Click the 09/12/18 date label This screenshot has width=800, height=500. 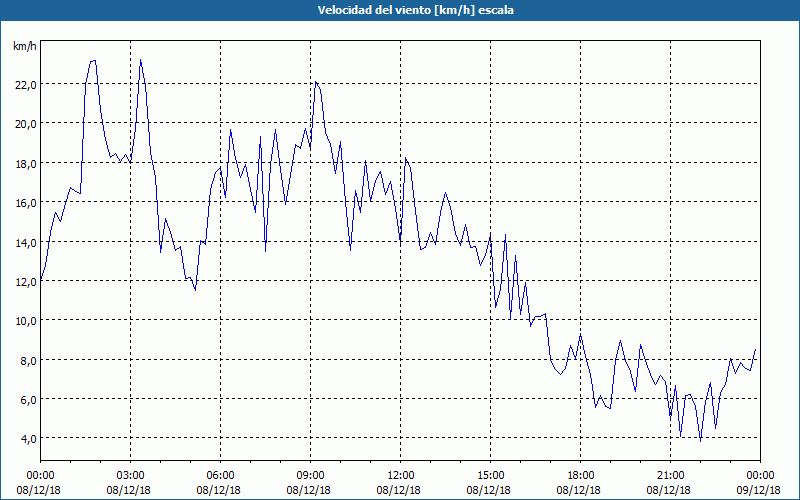pyautogui.click(x=760, y=490)
